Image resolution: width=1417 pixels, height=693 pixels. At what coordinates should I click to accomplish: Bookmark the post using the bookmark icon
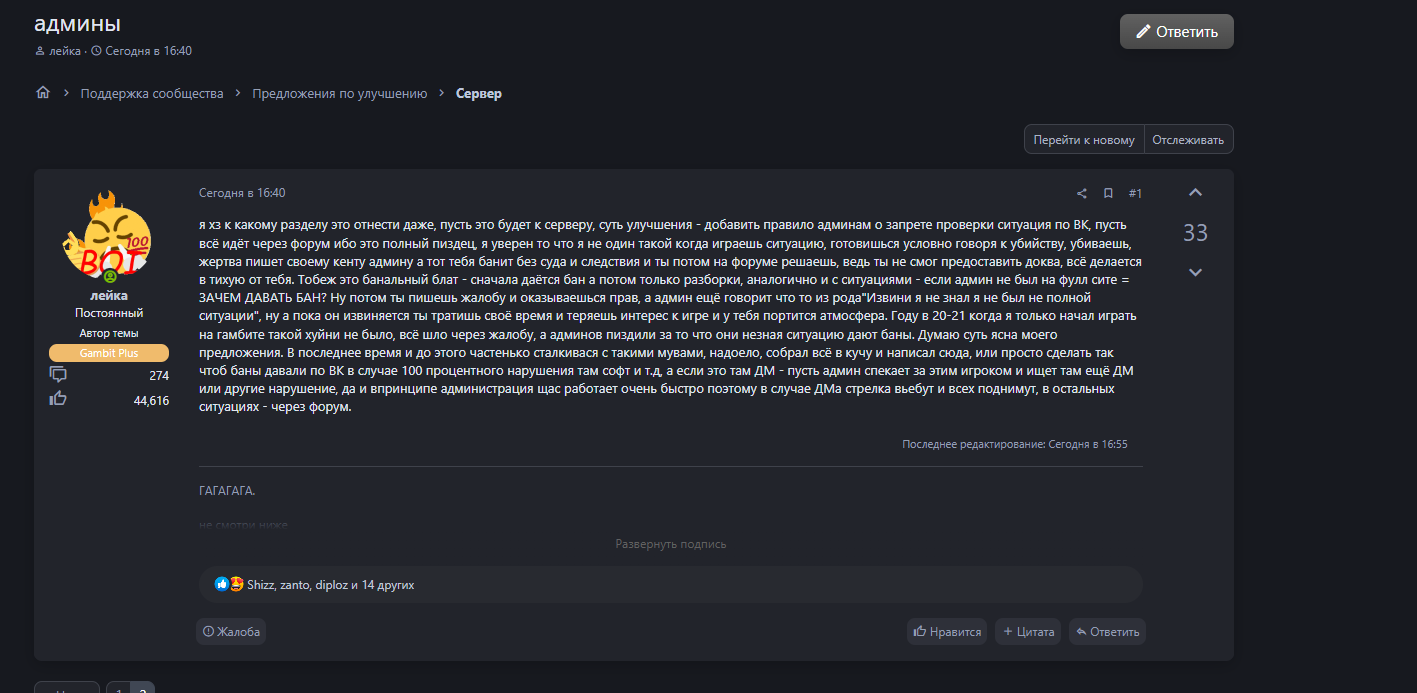click(1108, 194)
